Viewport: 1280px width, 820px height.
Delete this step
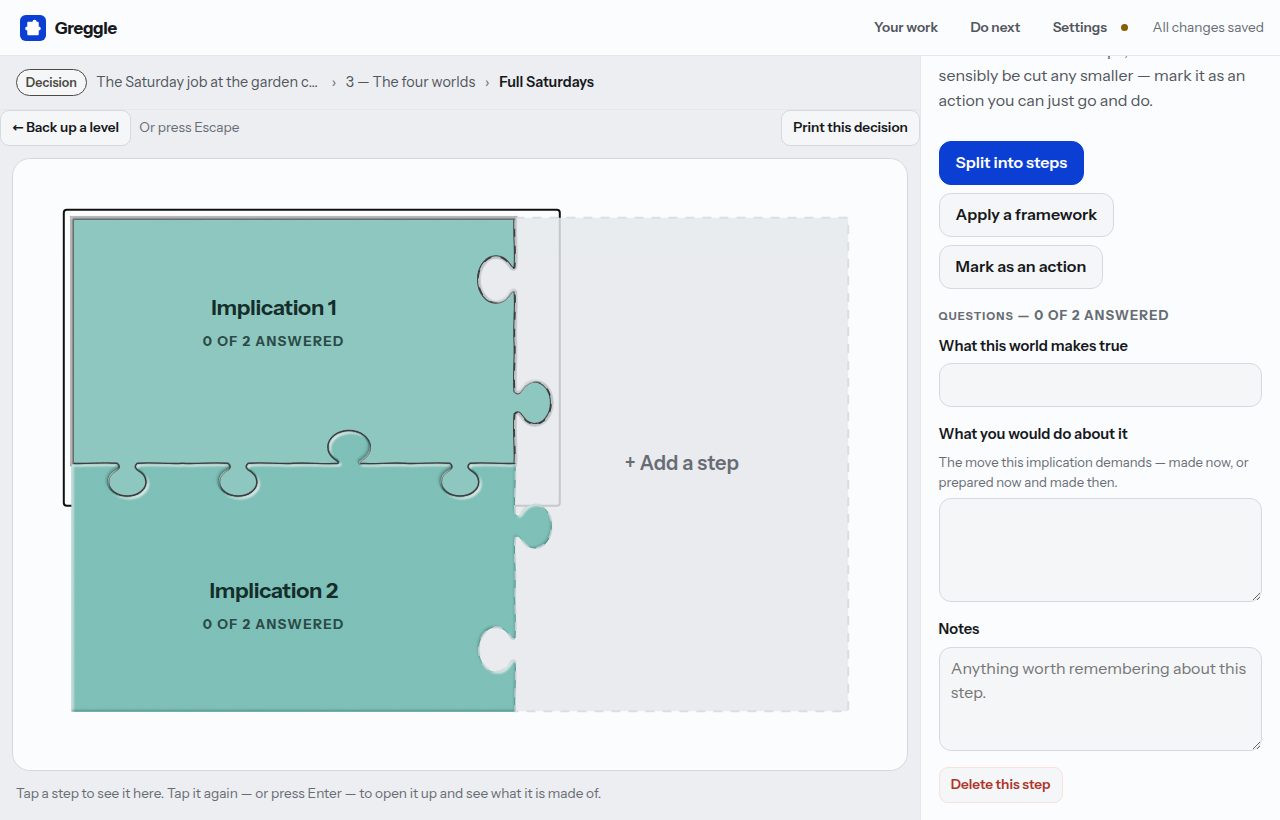(x=1000, y=785)
